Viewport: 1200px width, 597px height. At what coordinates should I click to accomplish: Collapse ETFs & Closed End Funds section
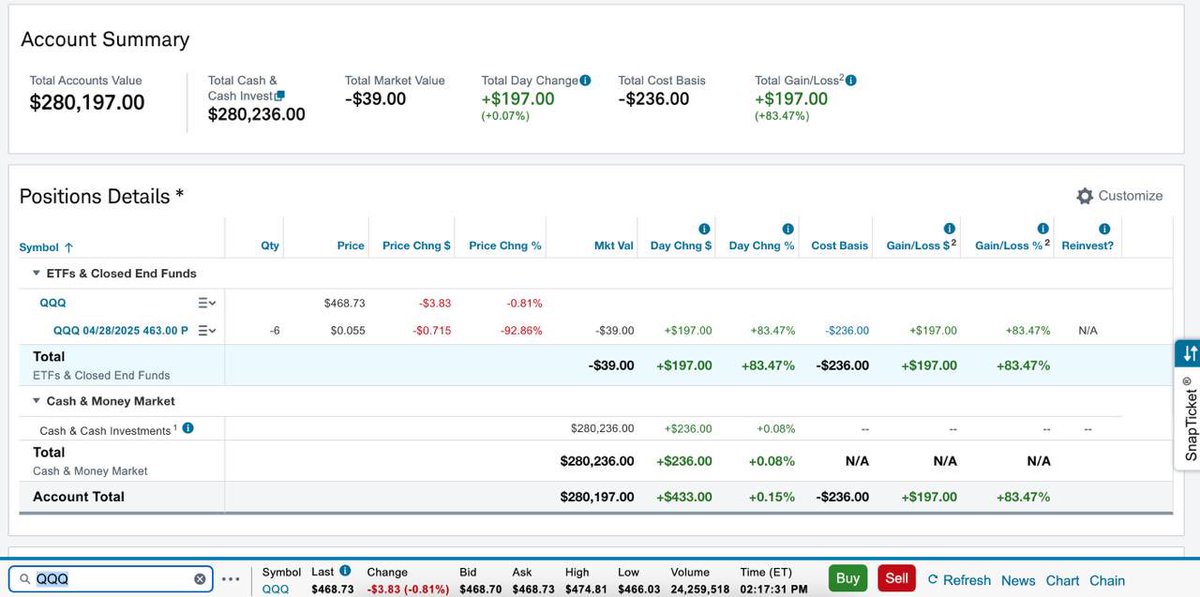(x=37, y=273)
